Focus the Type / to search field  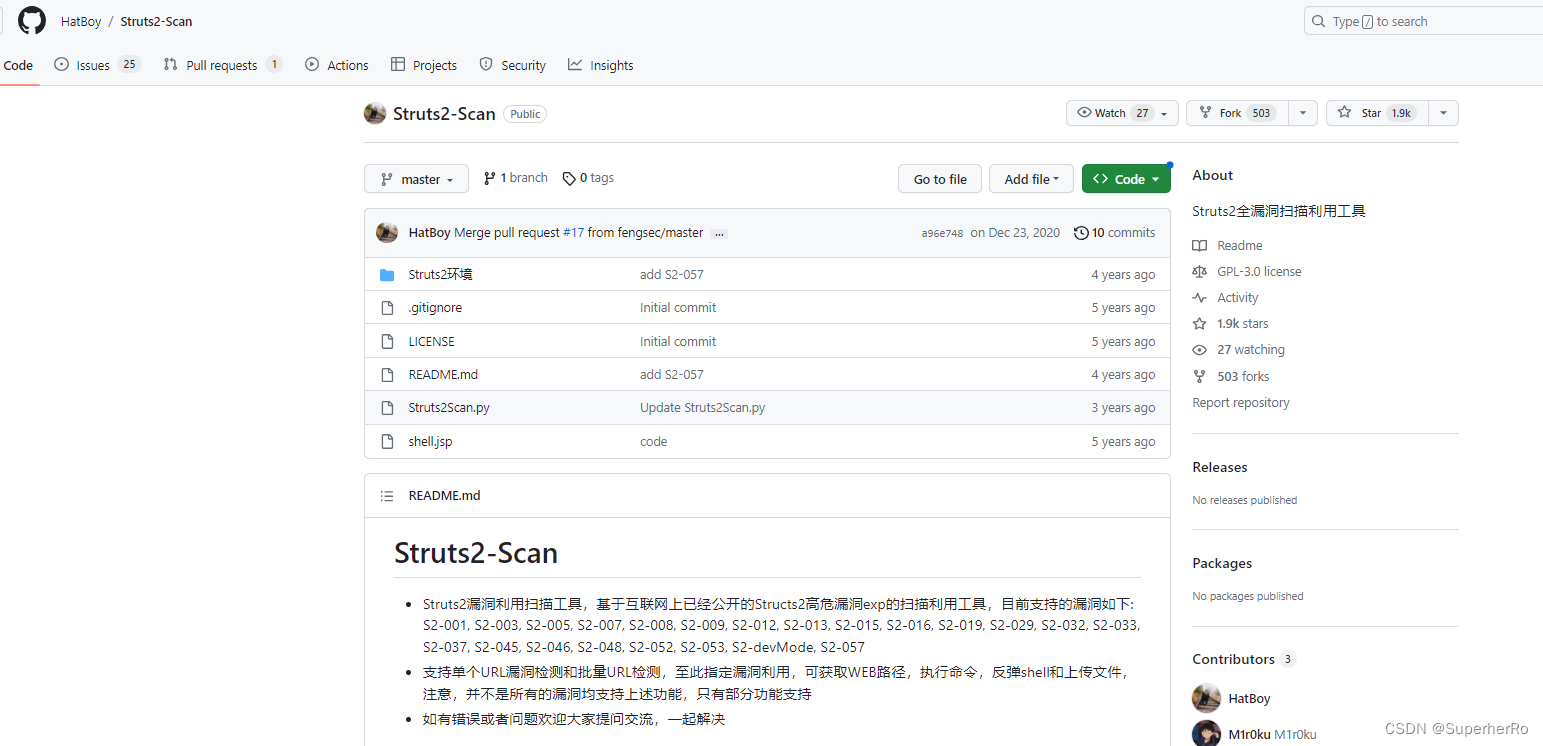tap(1424, 21)
